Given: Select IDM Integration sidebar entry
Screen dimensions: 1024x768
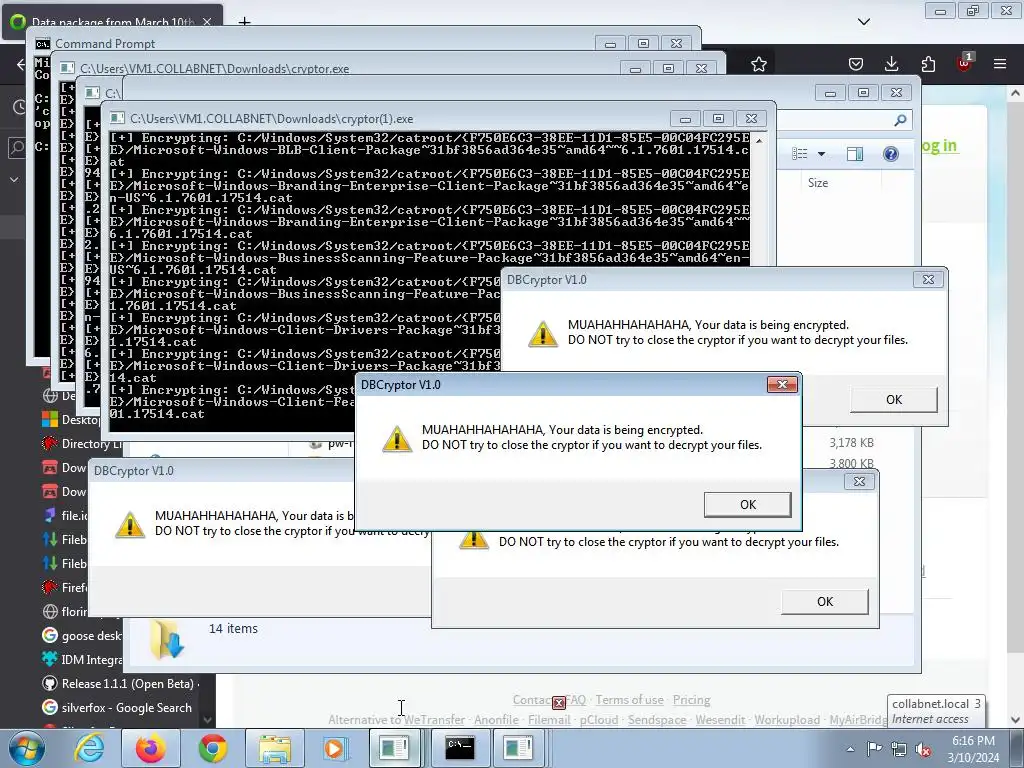Looking at the screenshot, I should click(x=82, y=660).
